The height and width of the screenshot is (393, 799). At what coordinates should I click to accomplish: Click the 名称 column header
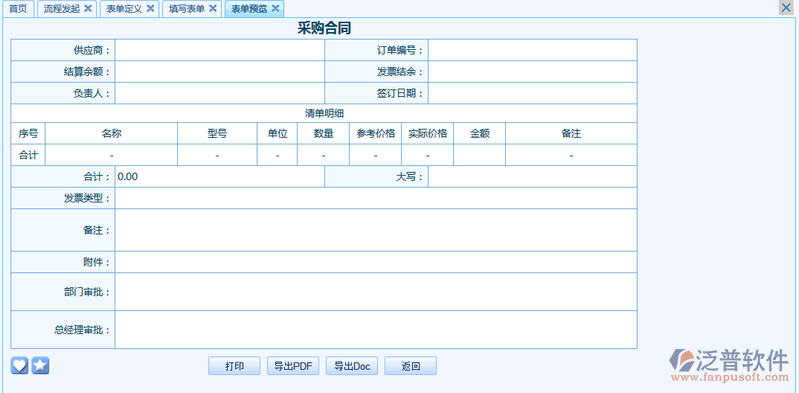pos(112,134)
